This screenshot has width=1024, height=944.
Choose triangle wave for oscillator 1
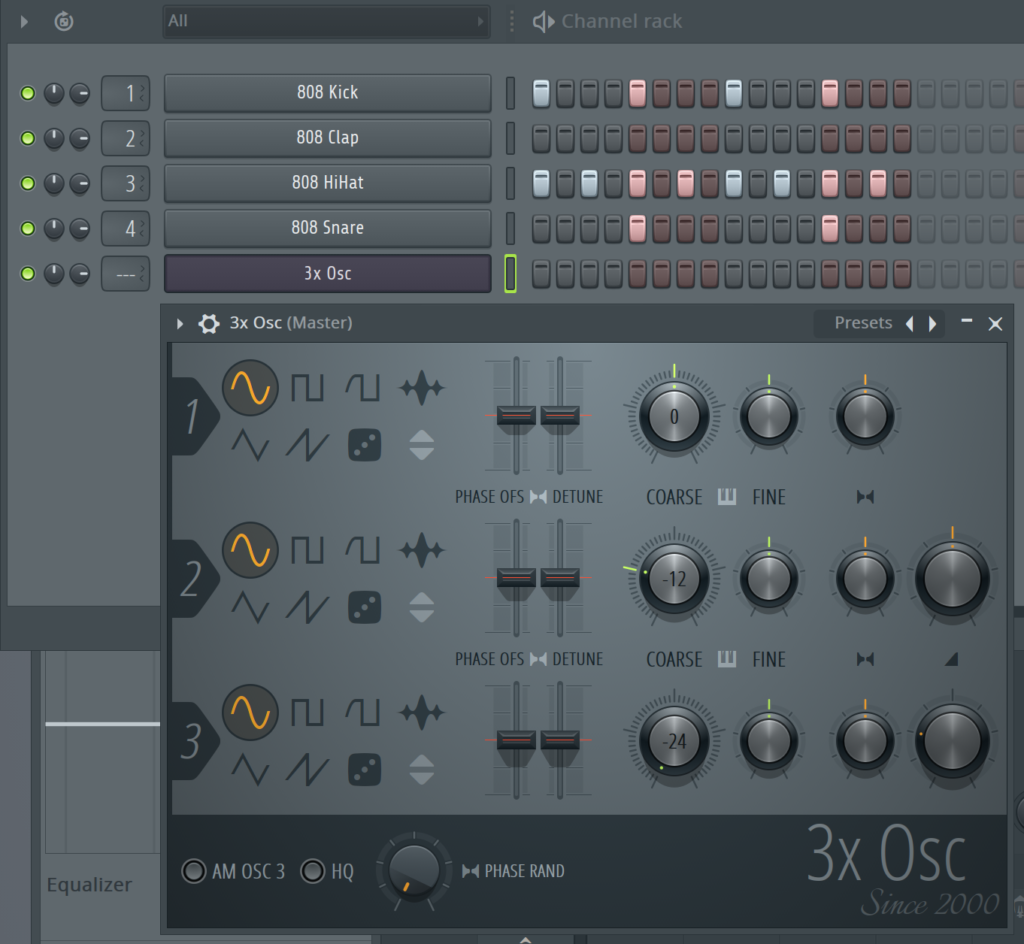tap(250, 444)
